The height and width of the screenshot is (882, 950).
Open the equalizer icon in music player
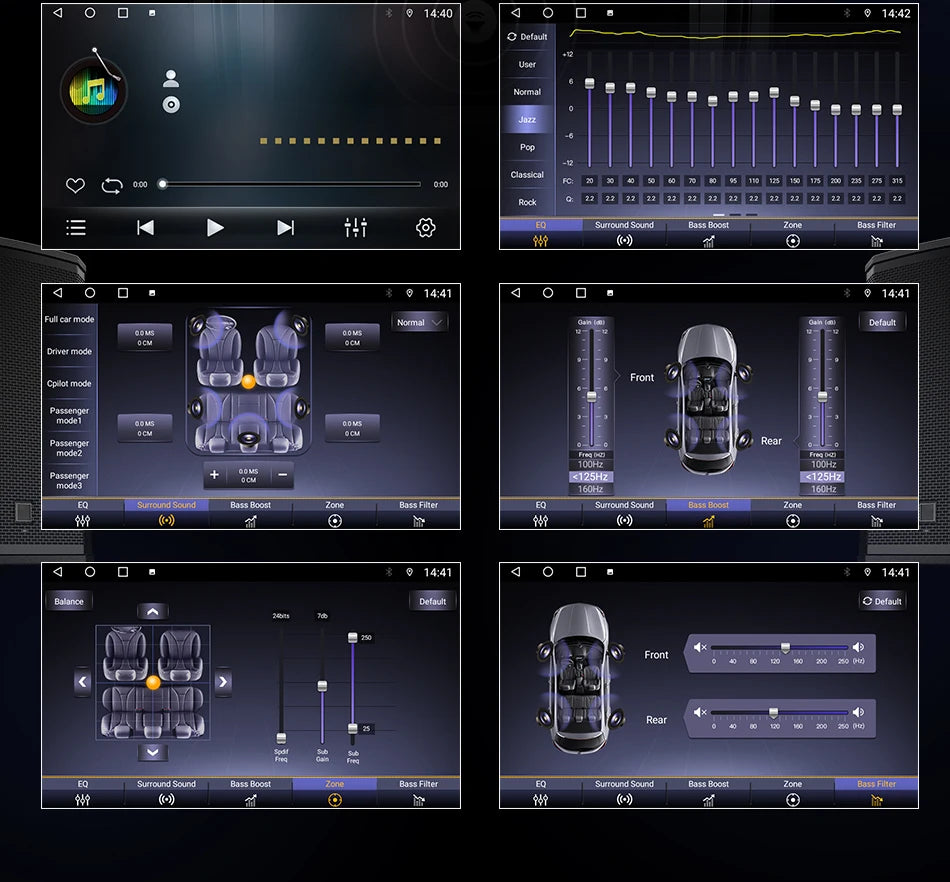[356, 228]
